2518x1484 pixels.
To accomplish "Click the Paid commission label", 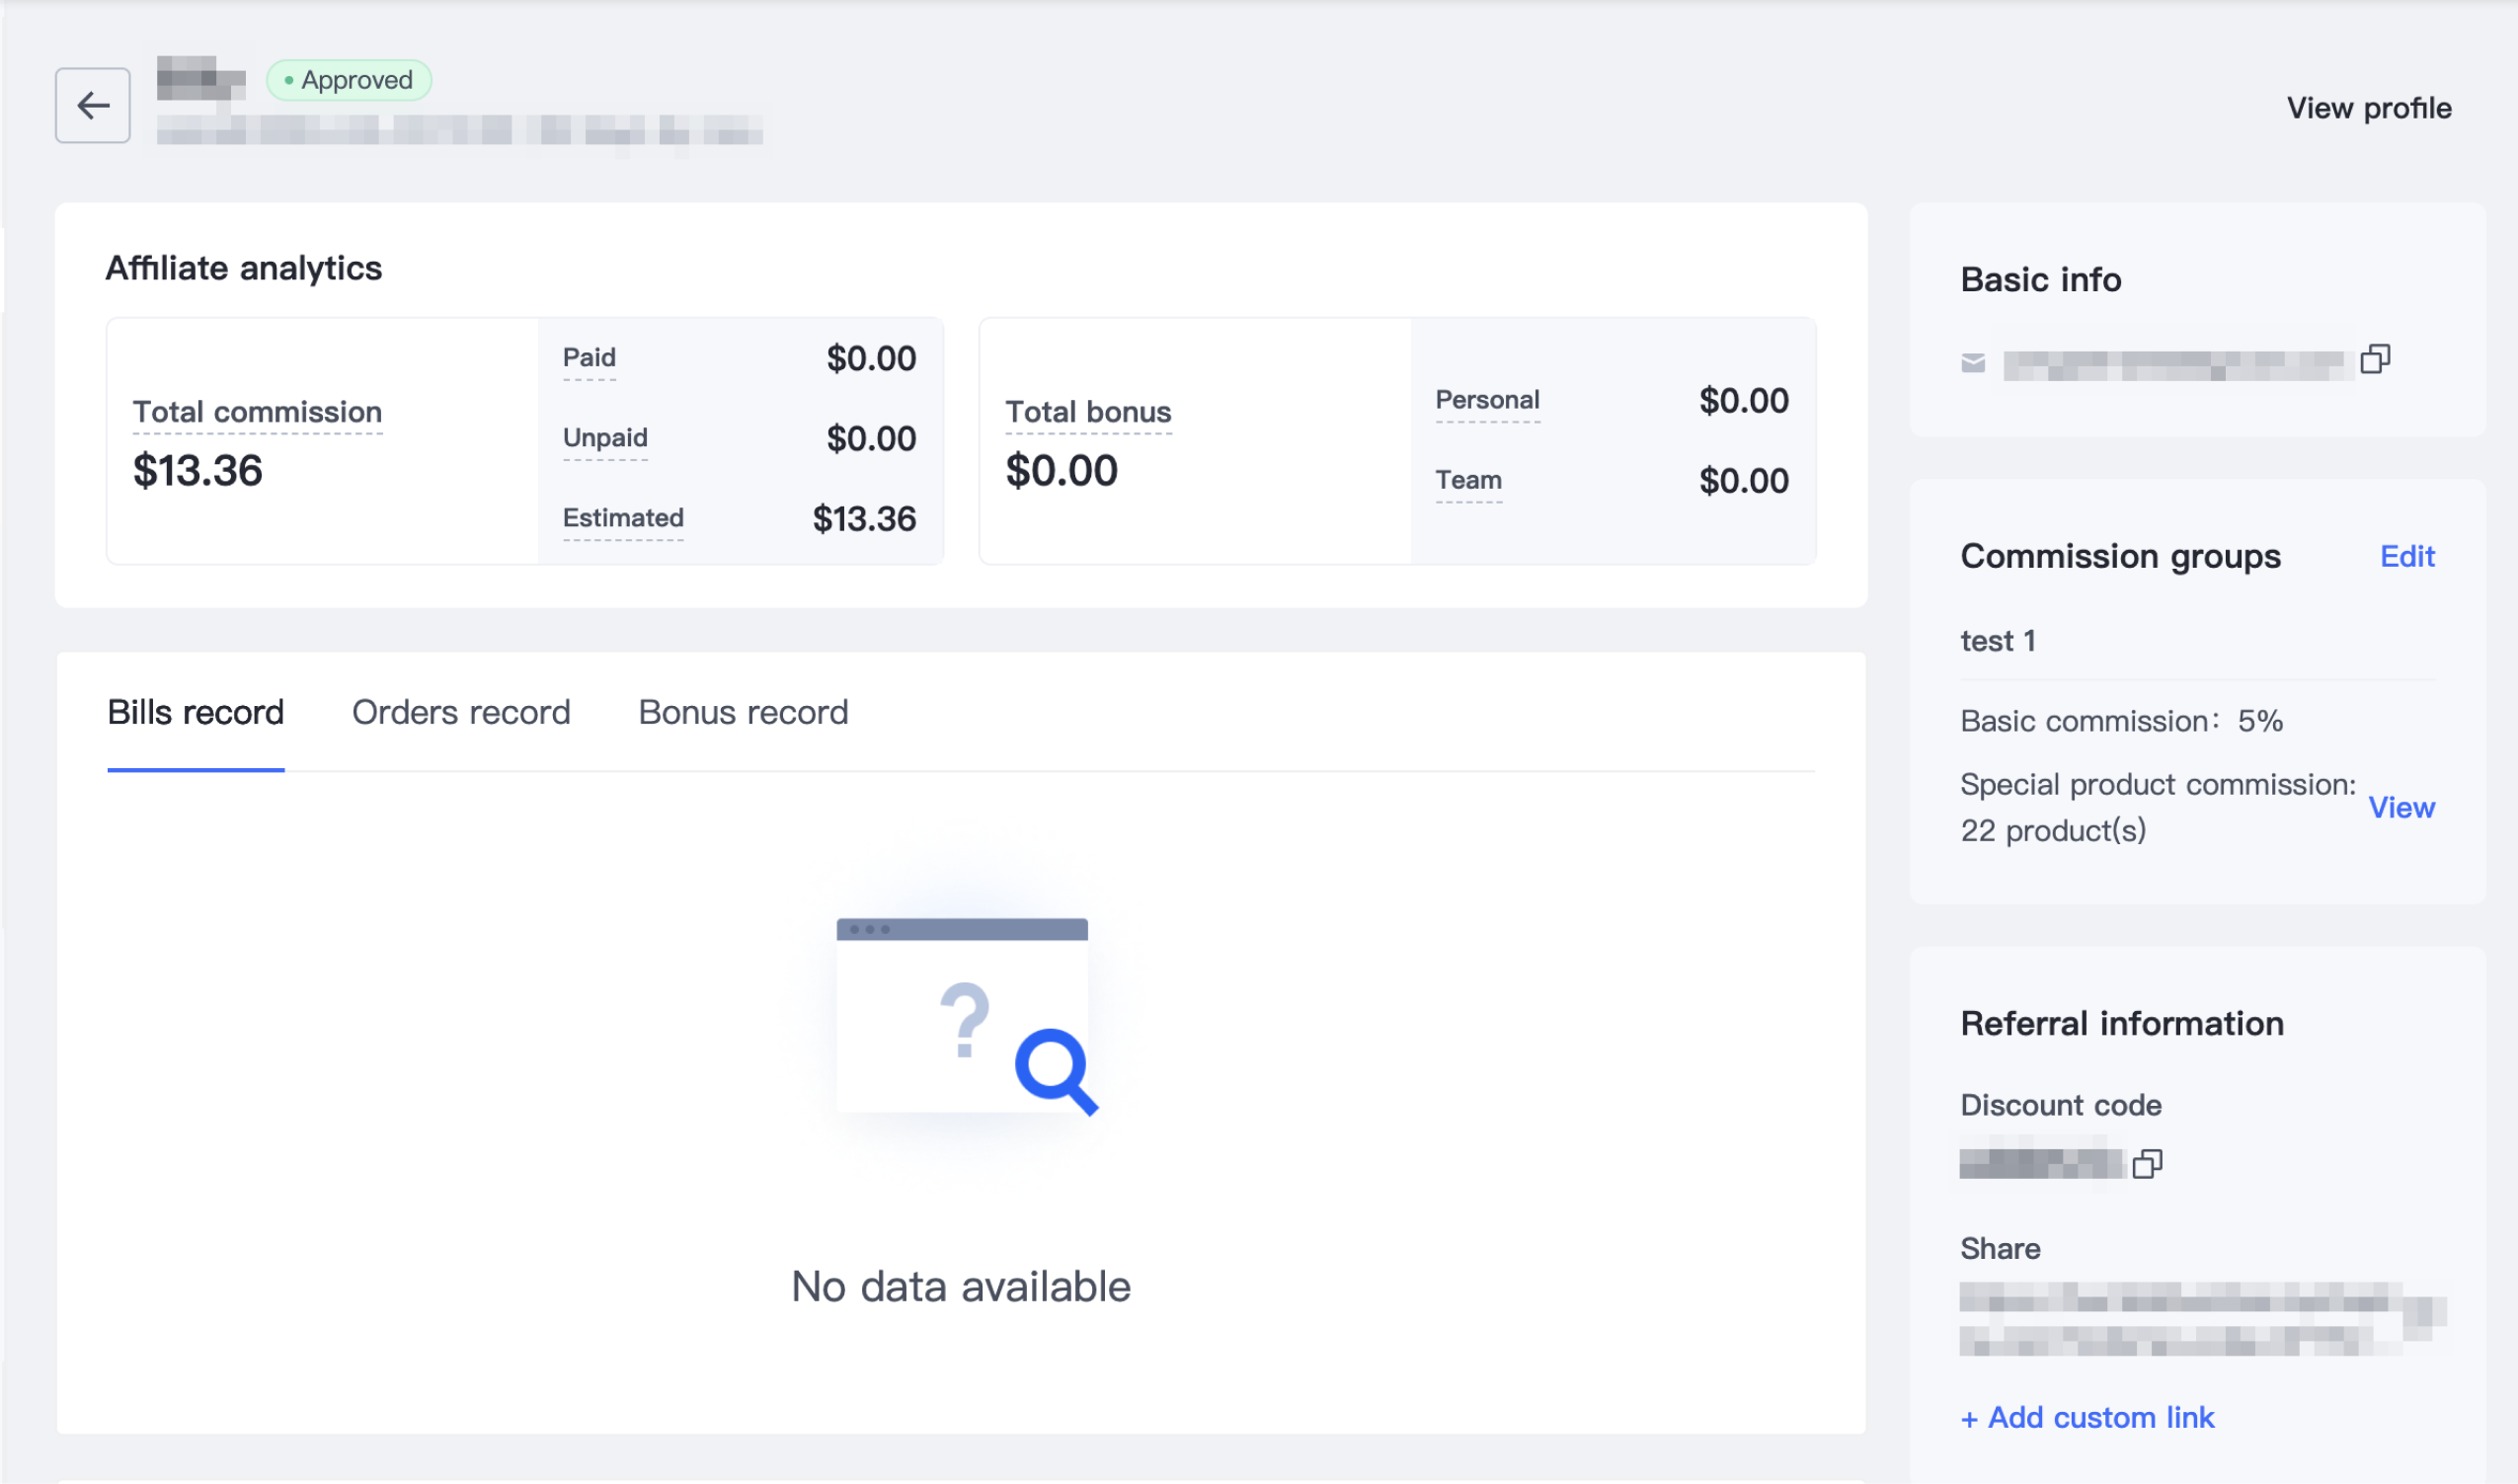I will [589, 358].
